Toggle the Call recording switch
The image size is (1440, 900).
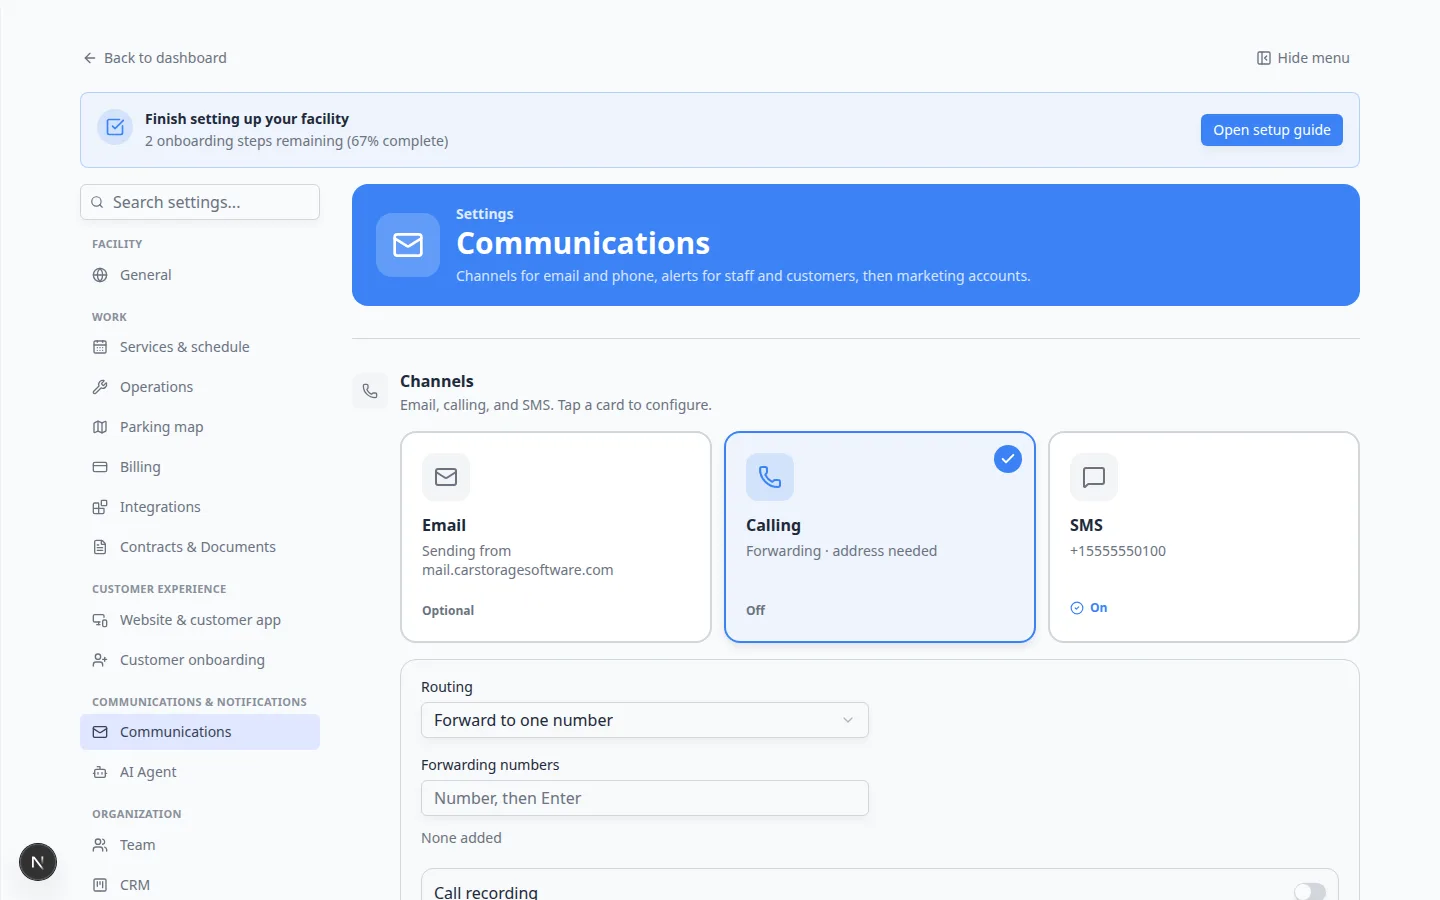coord(1310,891)
